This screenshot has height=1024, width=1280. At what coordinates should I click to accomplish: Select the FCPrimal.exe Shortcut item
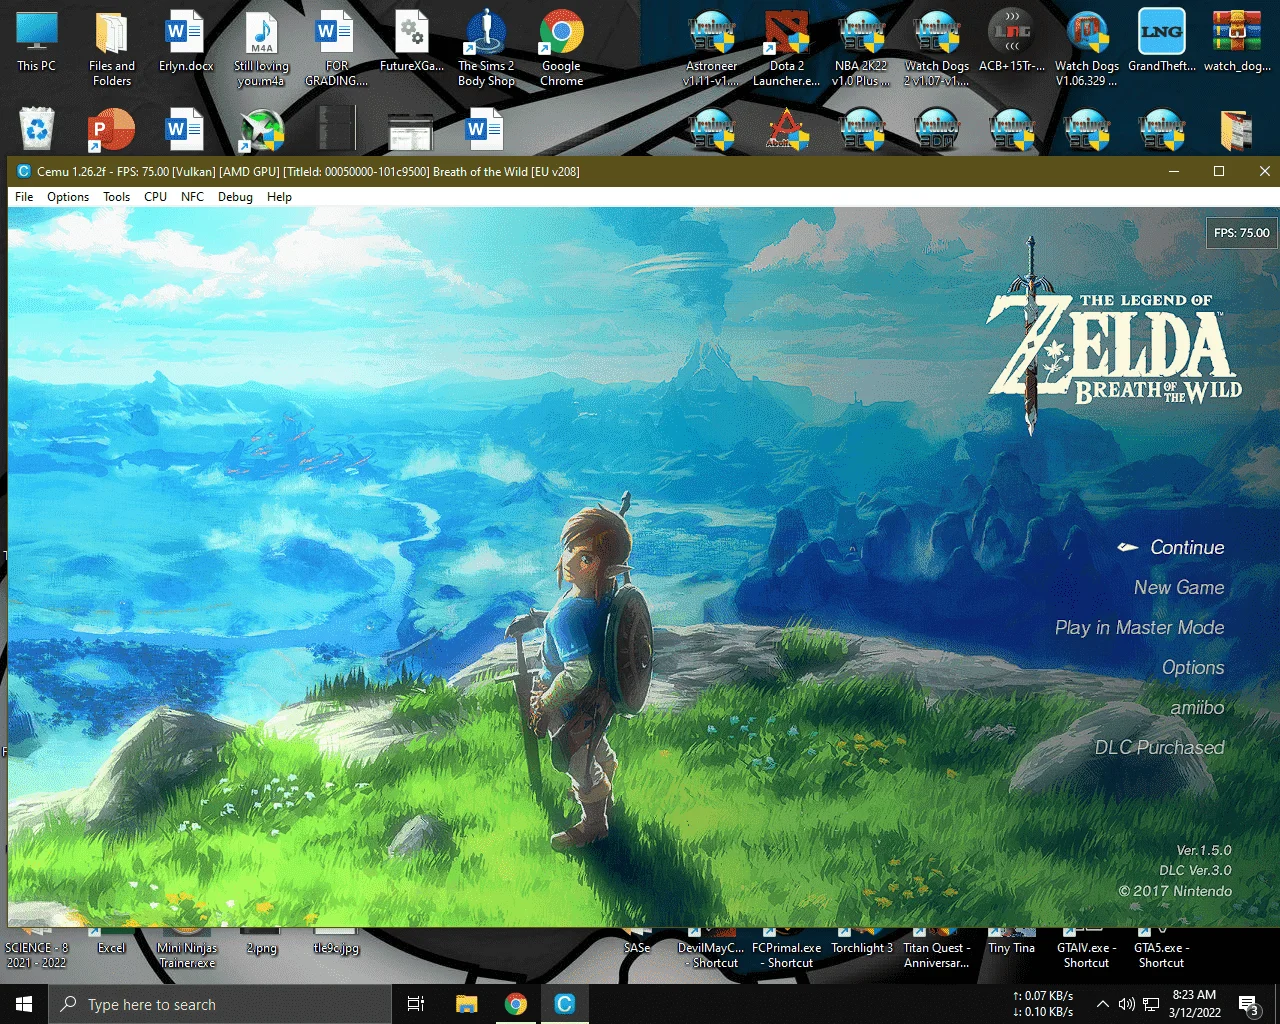[787, 950]
